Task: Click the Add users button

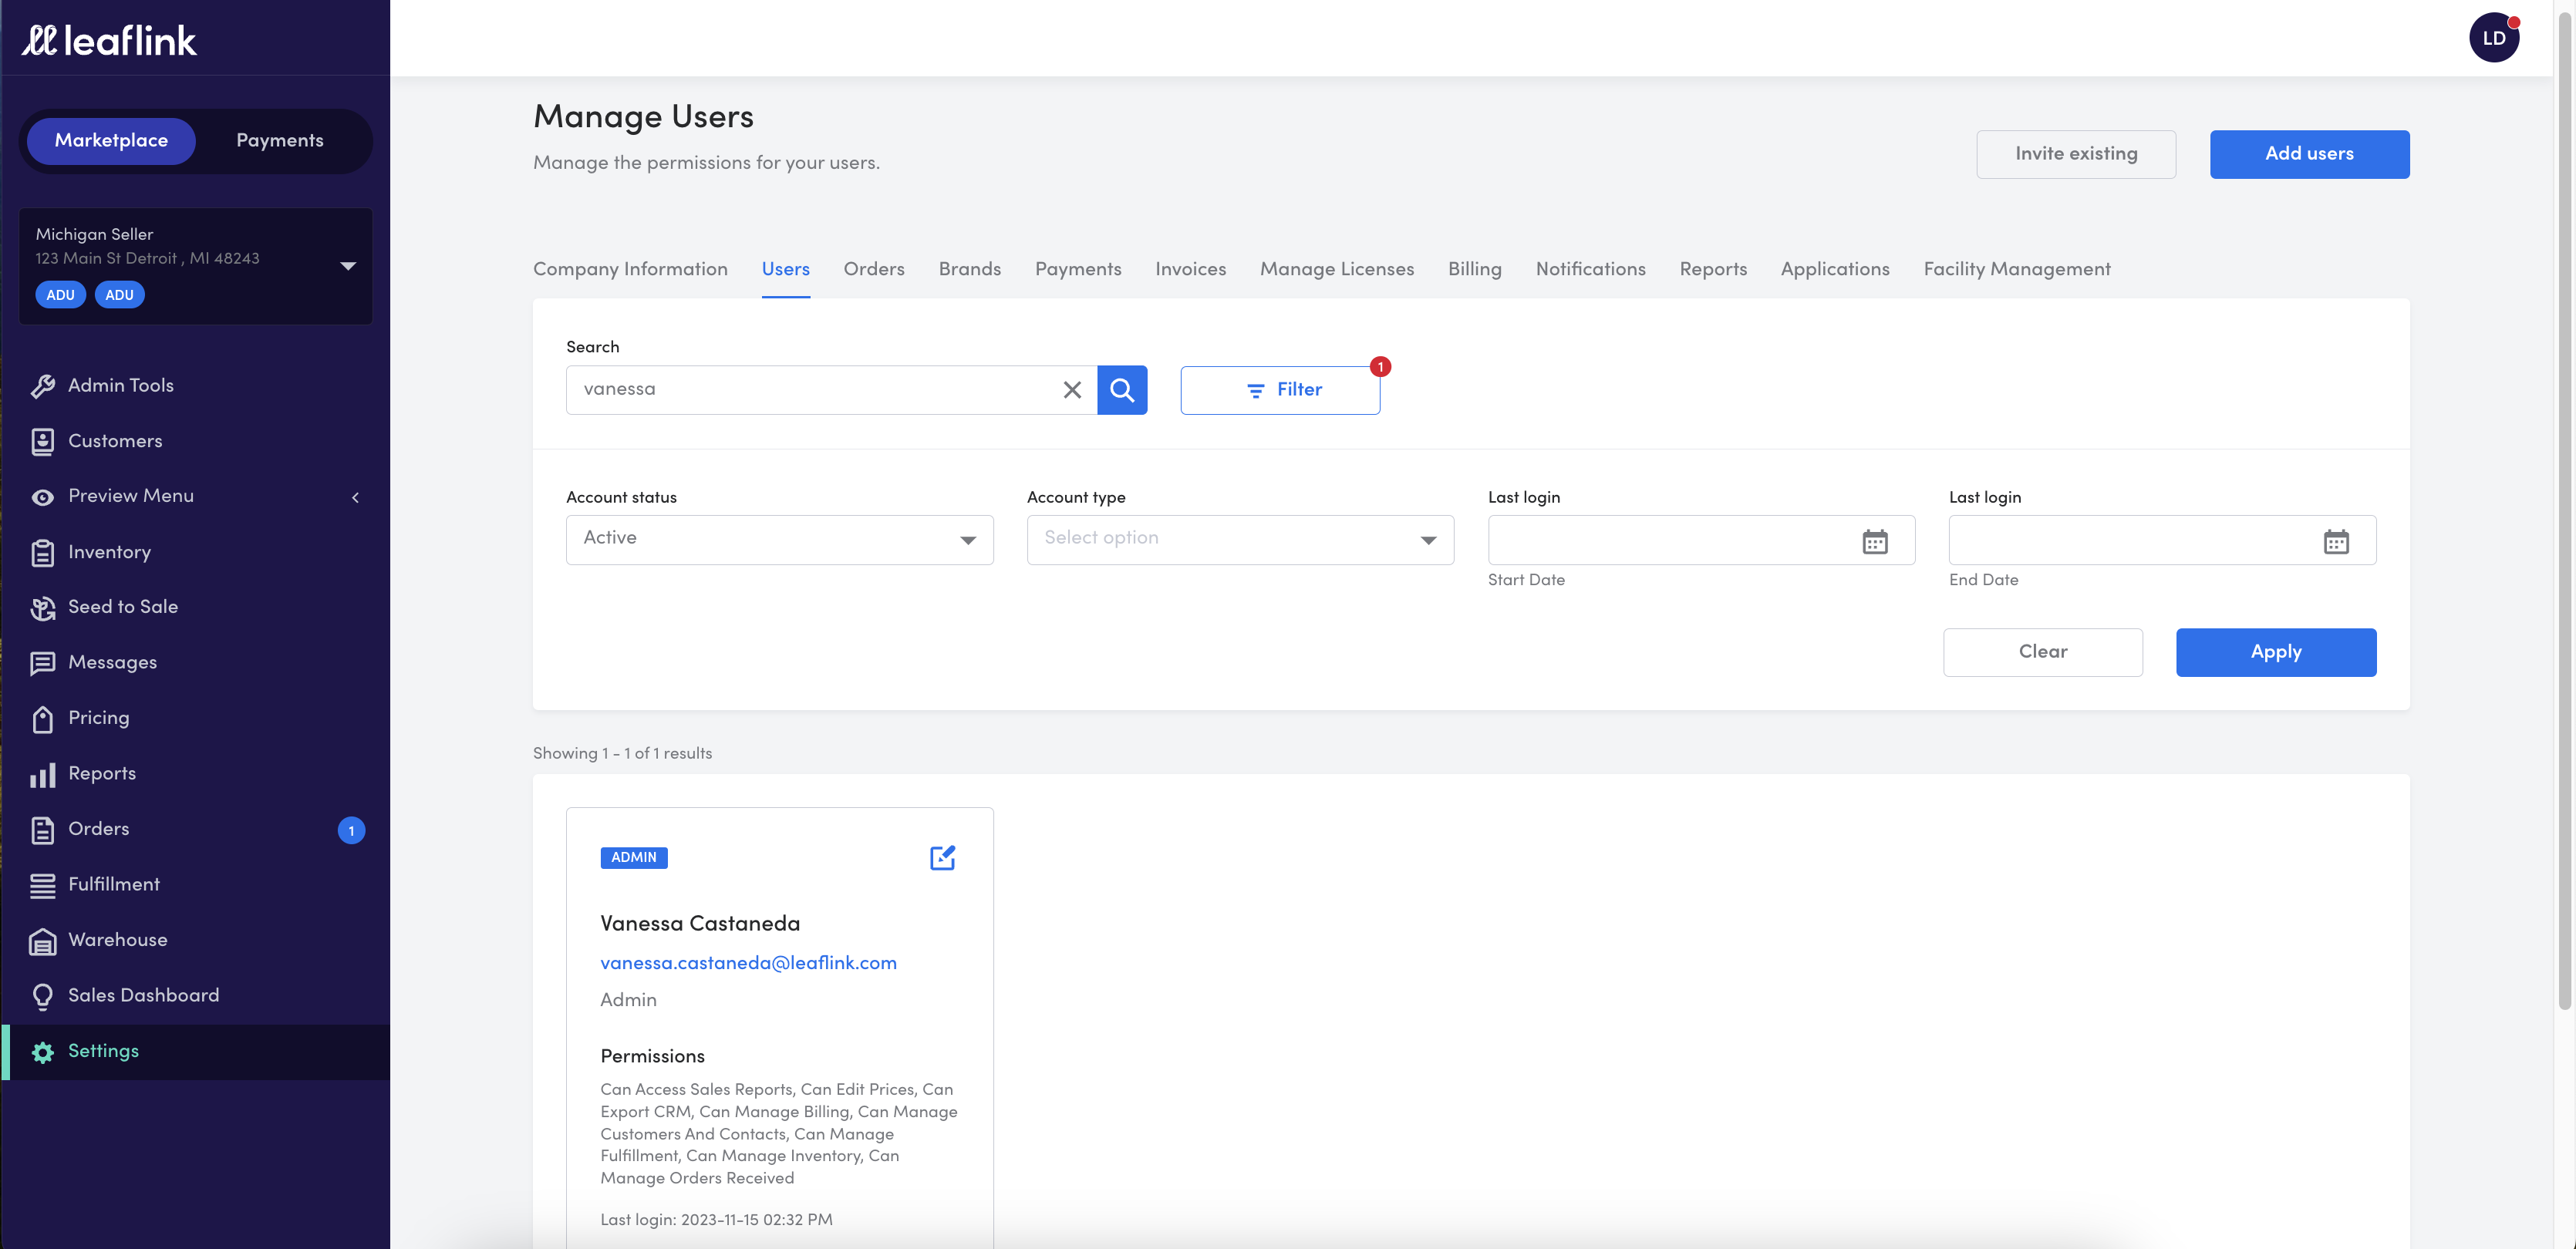Action: [x=2309, y=154]
